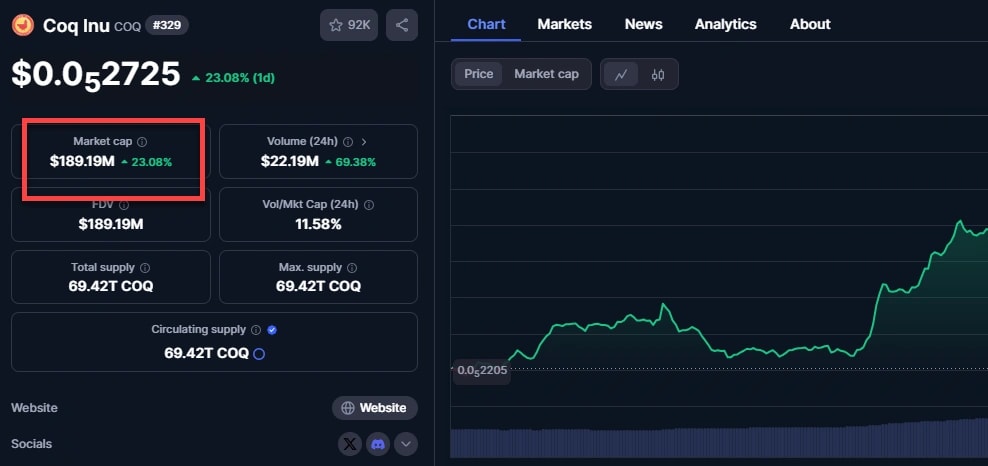Open the Discord social link

378,444
